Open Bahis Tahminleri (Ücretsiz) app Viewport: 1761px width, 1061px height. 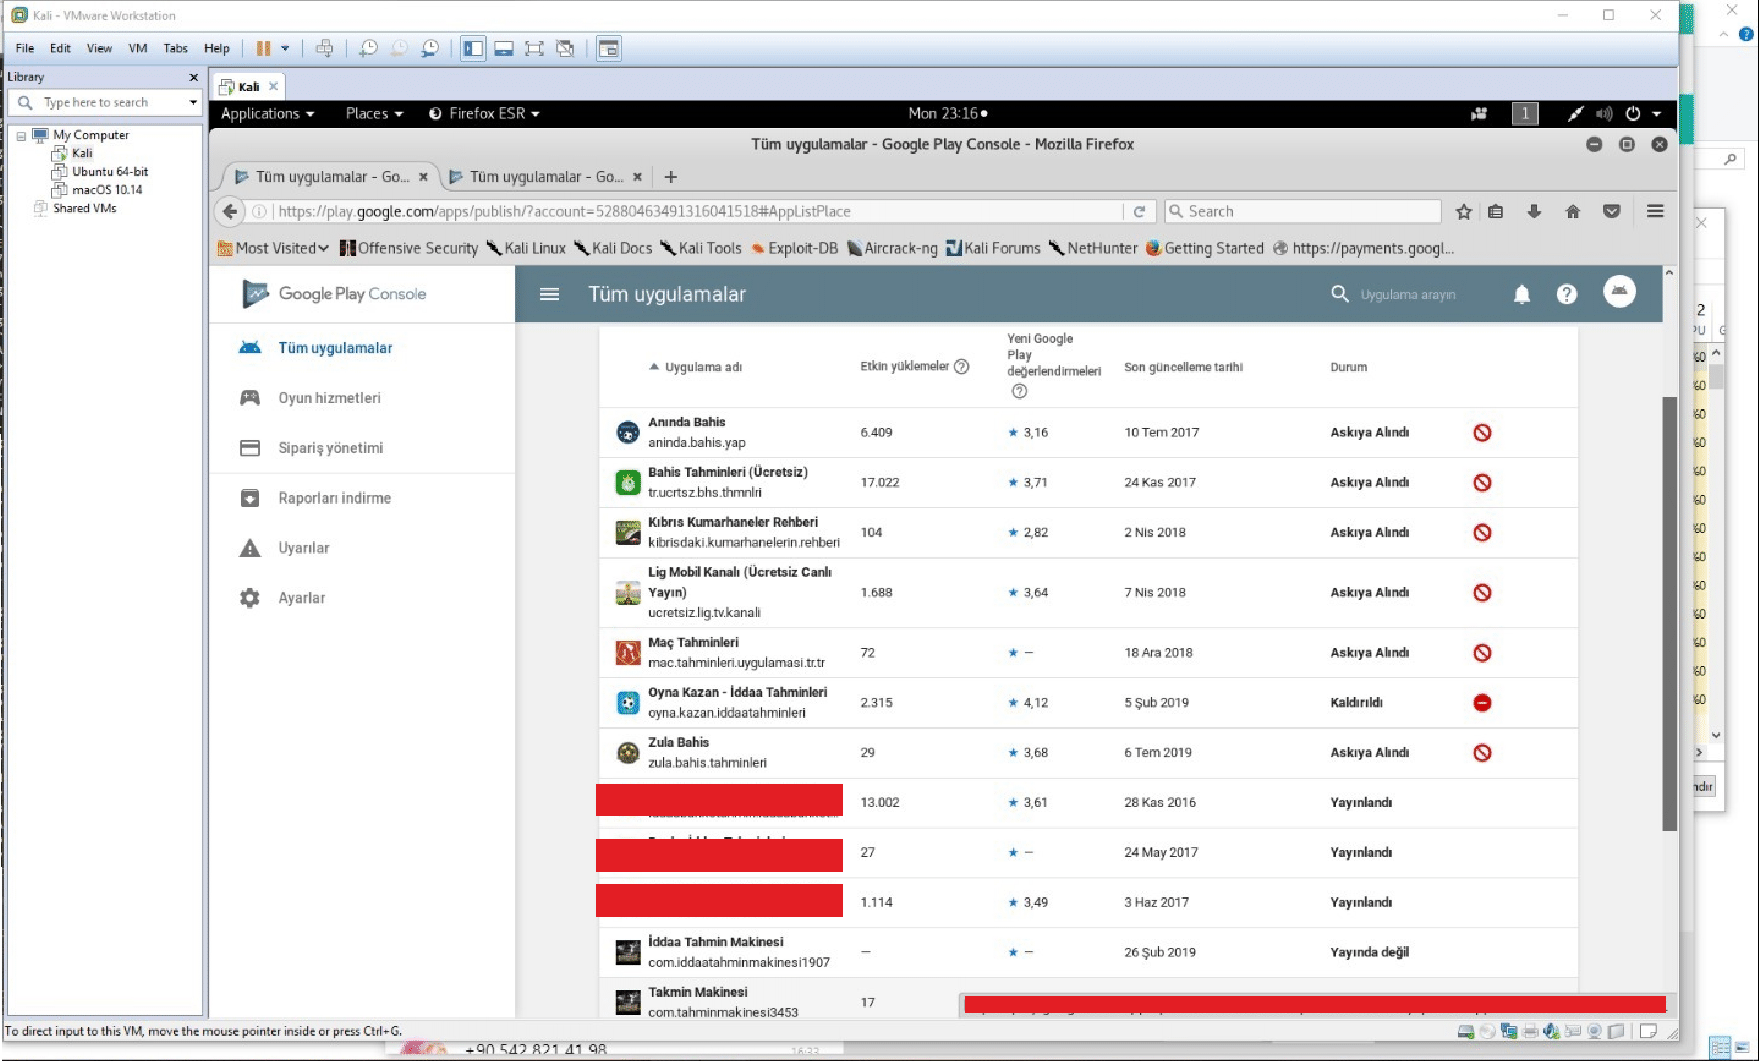coord(728,472)
